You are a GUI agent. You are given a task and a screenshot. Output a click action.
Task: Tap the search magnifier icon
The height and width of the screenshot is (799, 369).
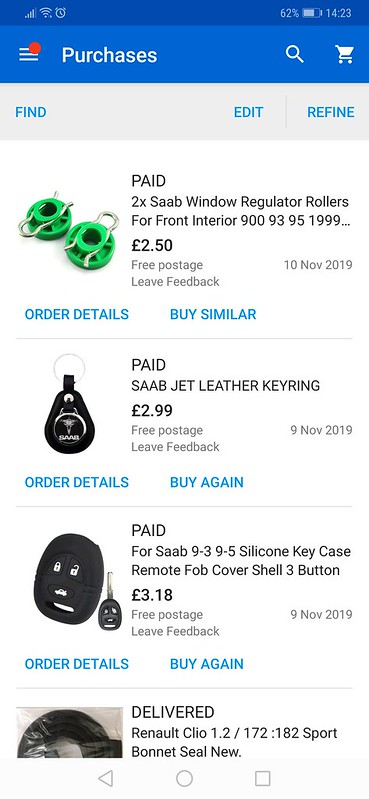coord(295,54)
